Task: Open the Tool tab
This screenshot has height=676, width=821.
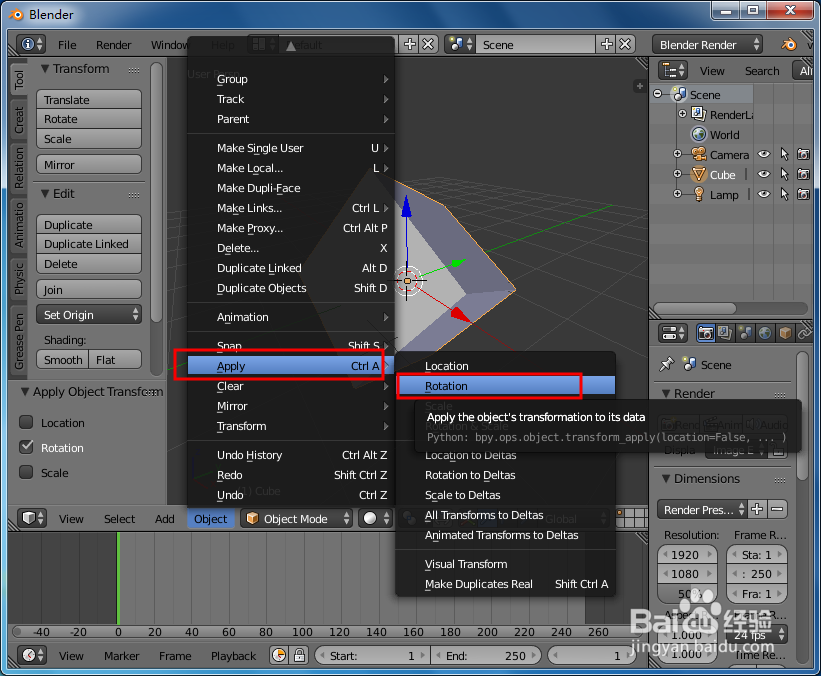Action: pos(19,80)
